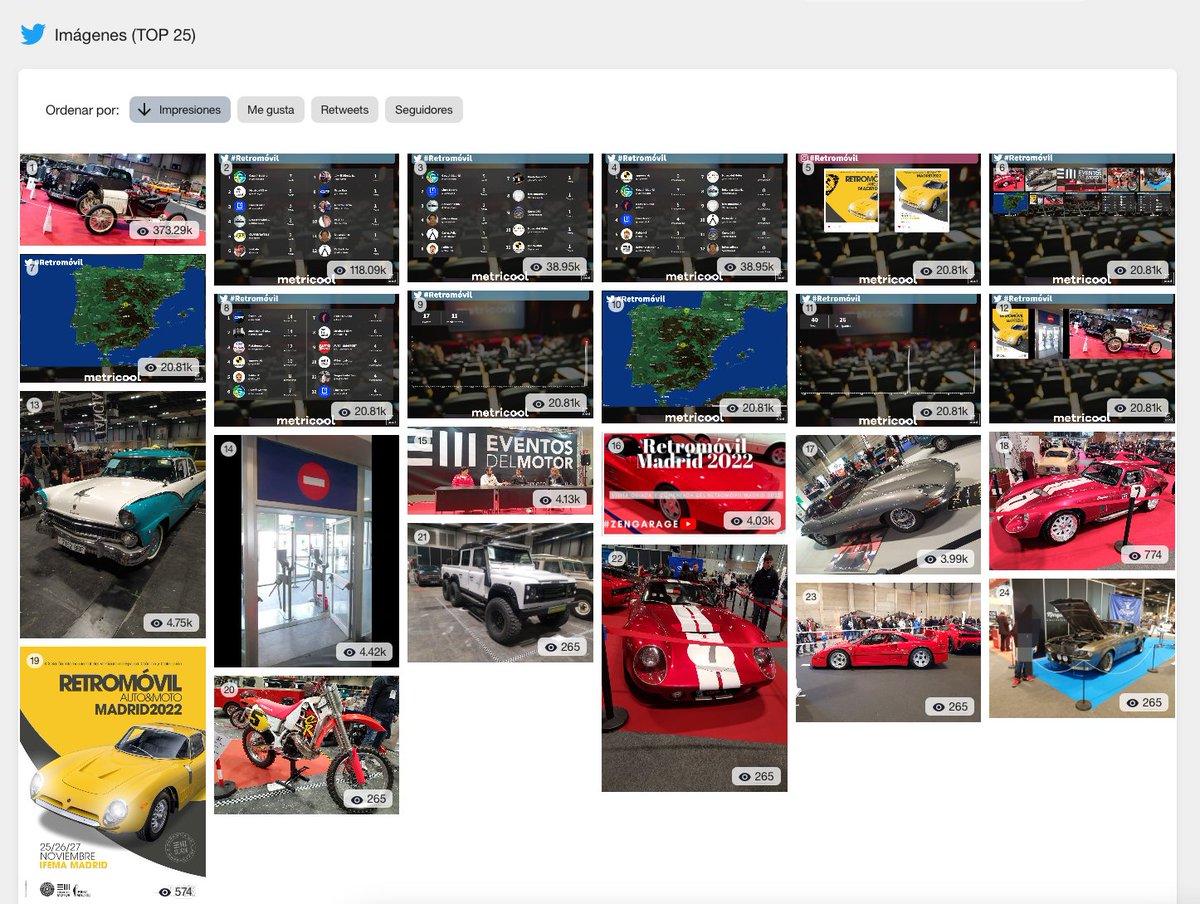
Task: Click the 4.03k impressions badge
Action: point(752,520)
